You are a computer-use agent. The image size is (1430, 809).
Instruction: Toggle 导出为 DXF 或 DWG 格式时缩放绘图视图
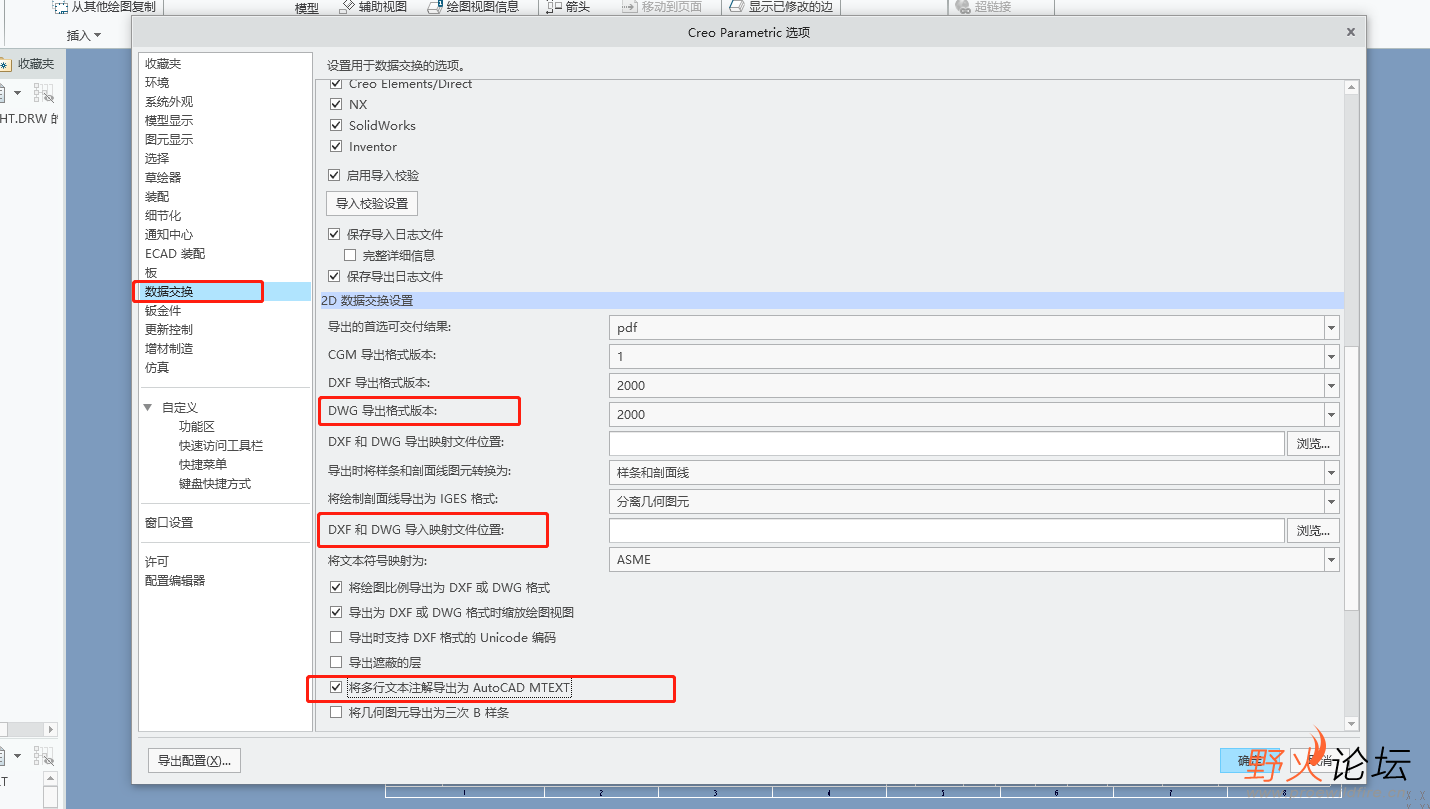pos(336,612)
